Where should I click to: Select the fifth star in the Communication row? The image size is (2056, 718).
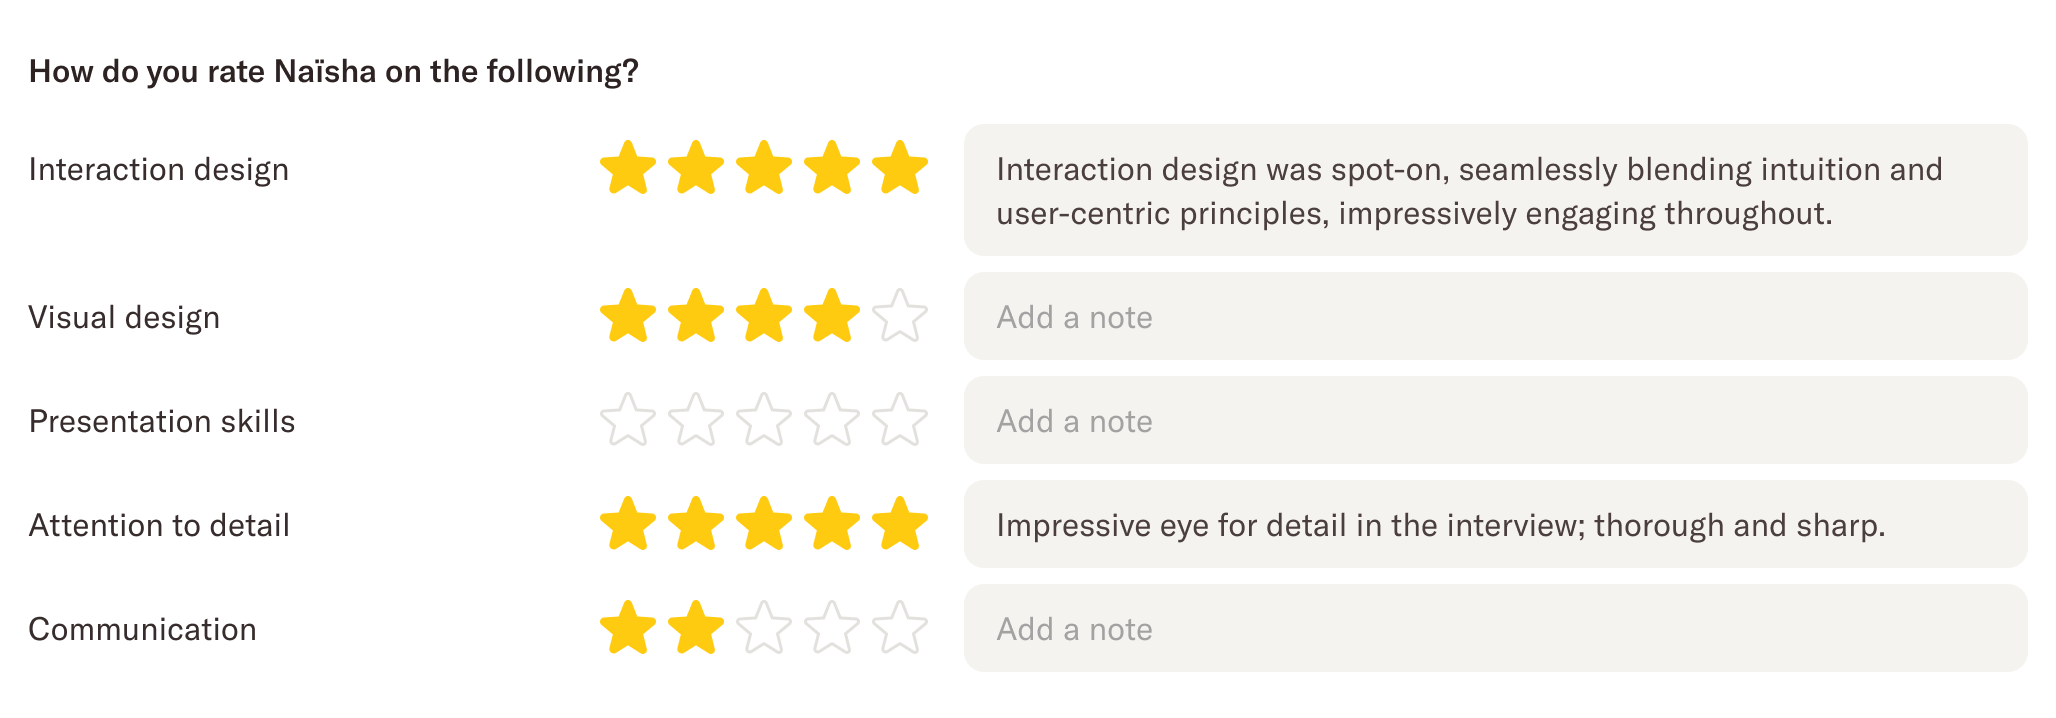click(x=898, y=629)
